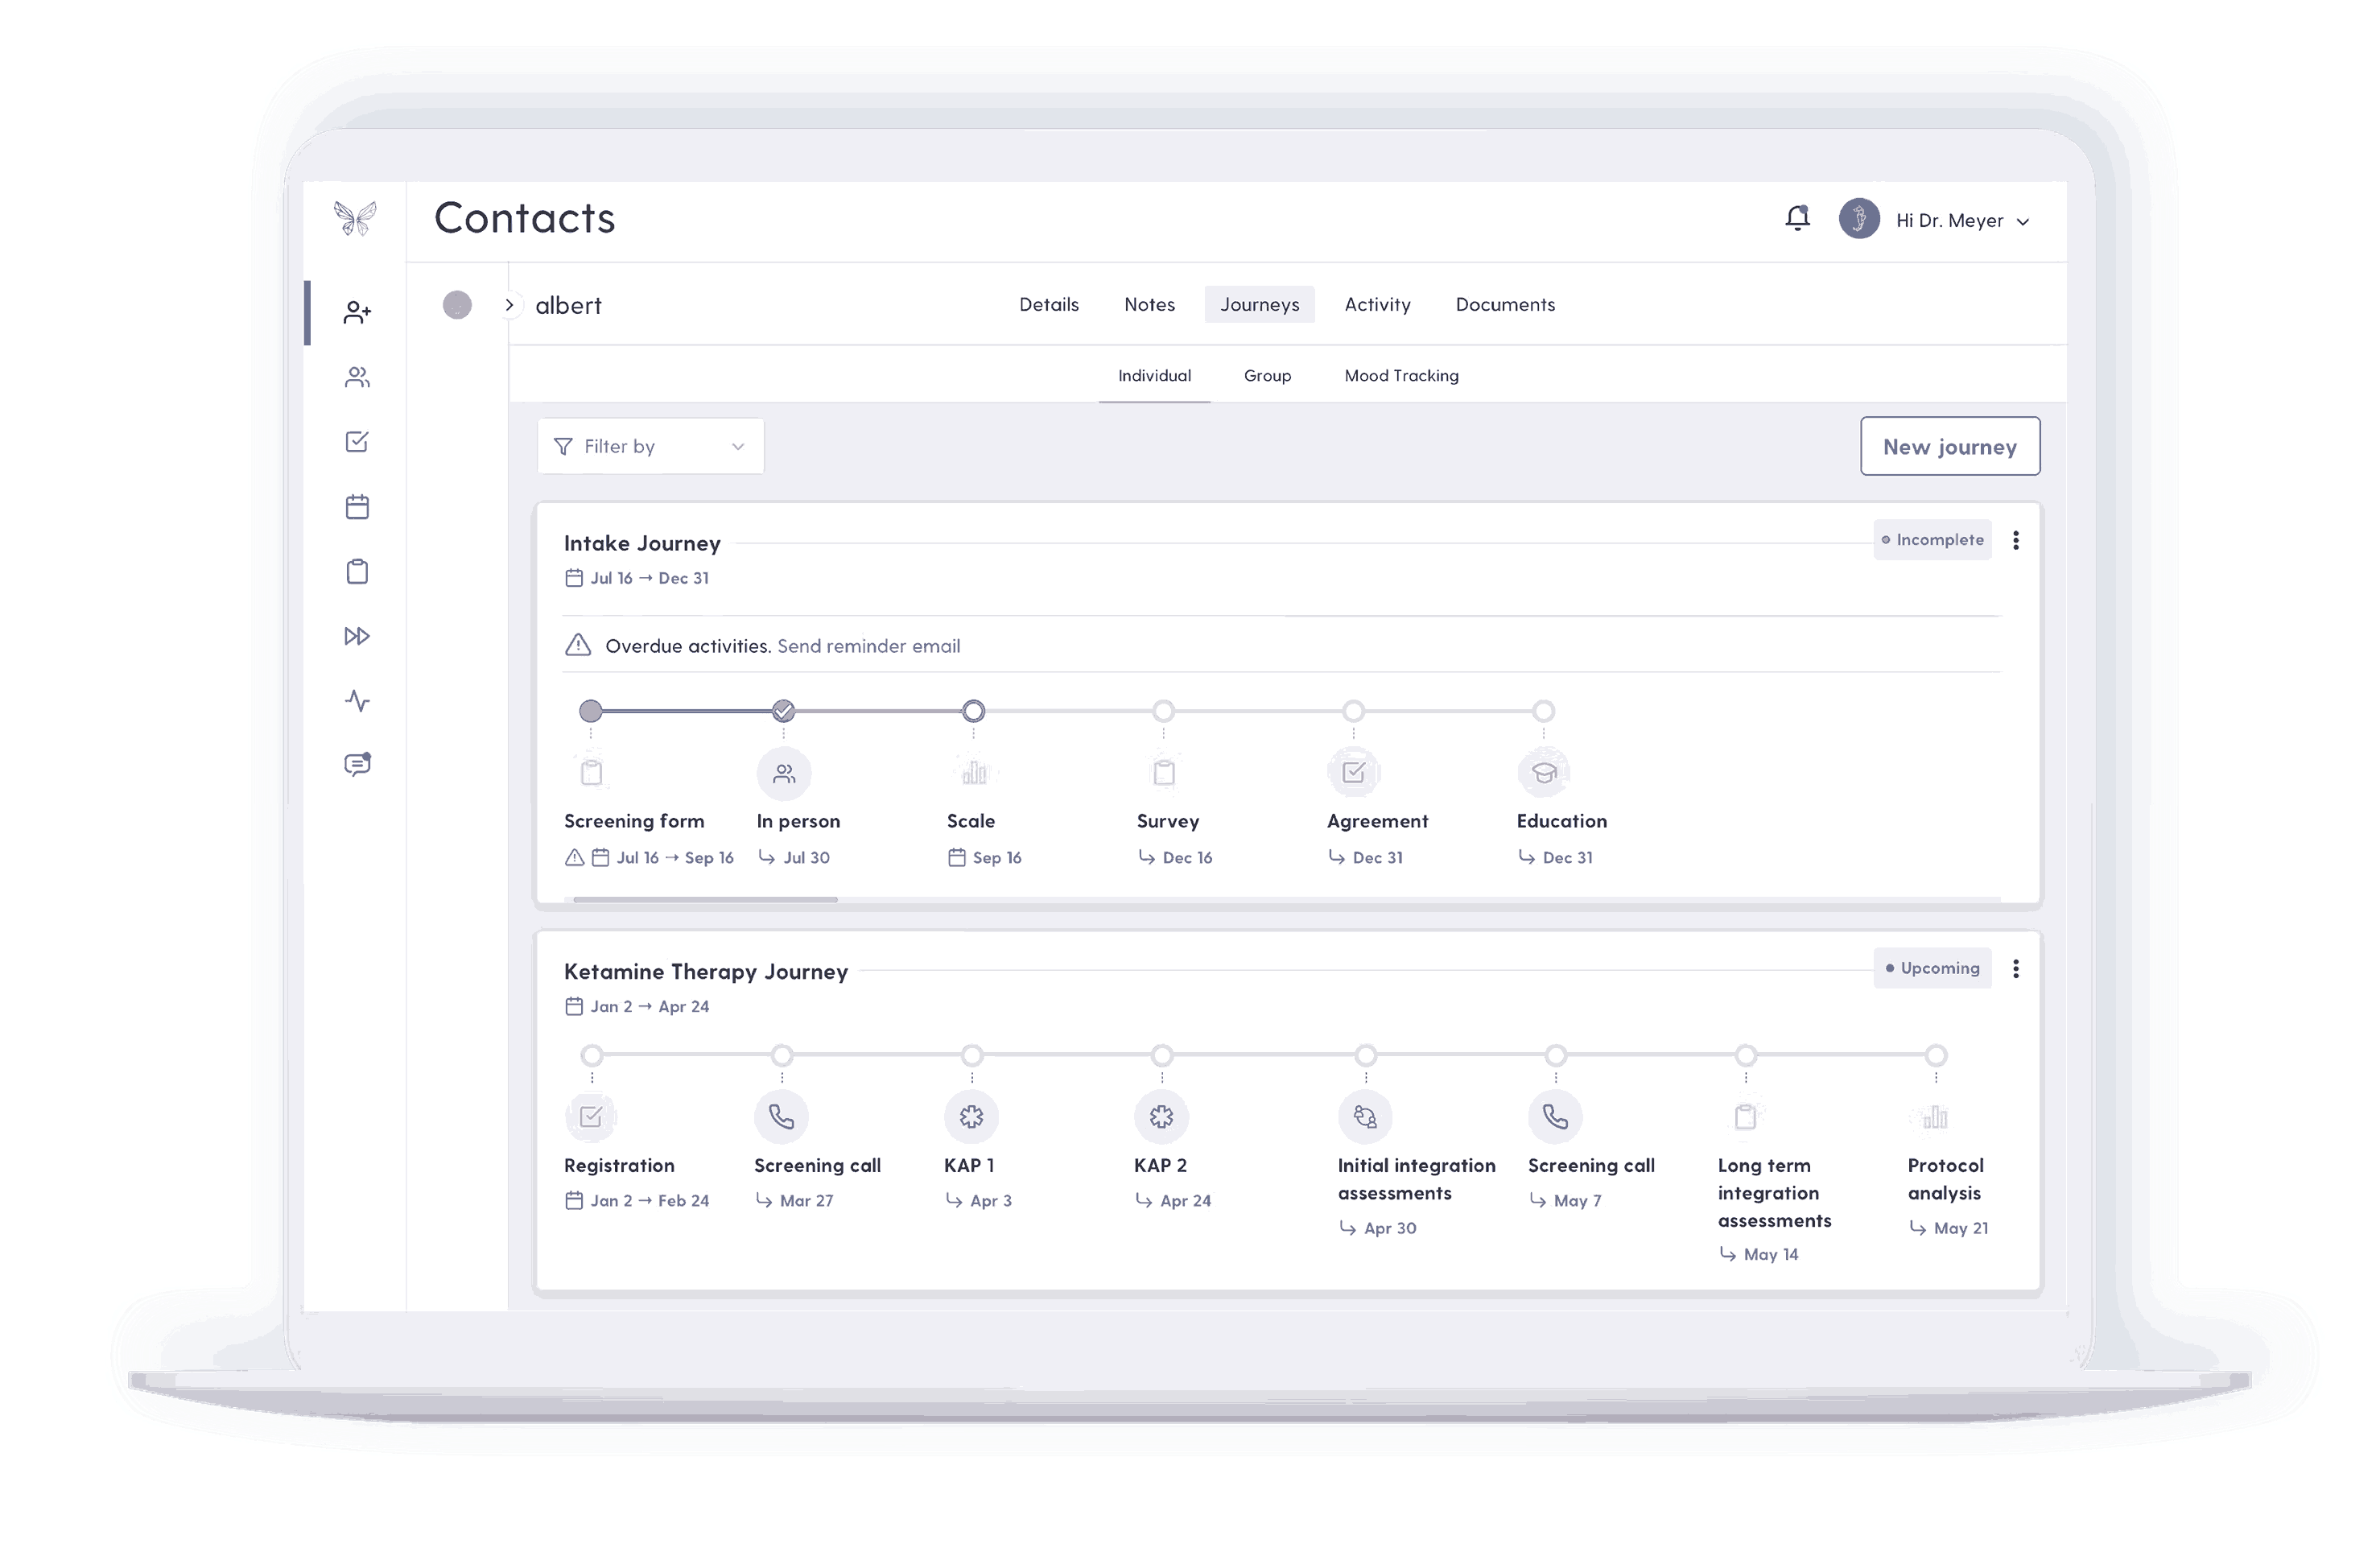Screen dimensions: 2380x1552
Task: Click the butterfly logo
Action: 355,218
